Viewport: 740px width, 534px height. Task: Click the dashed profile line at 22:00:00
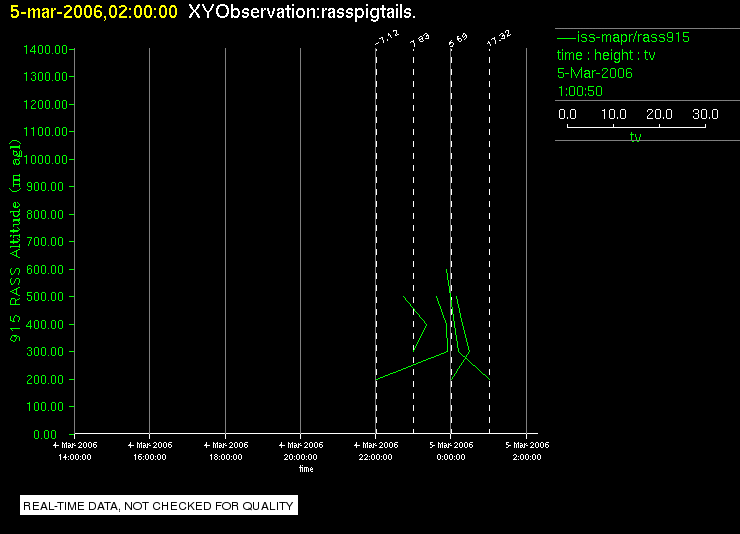click(x=376, y=241)
